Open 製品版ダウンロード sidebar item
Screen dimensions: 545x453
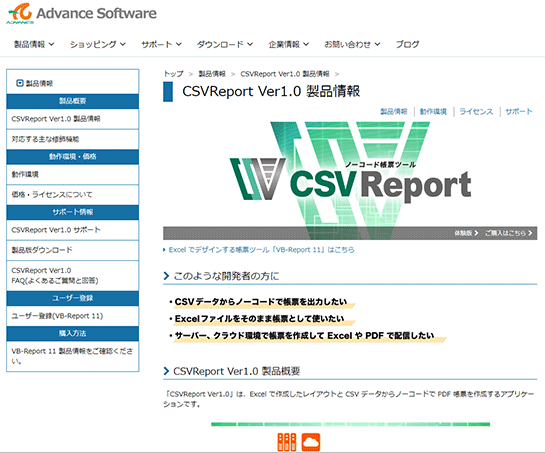73,250
